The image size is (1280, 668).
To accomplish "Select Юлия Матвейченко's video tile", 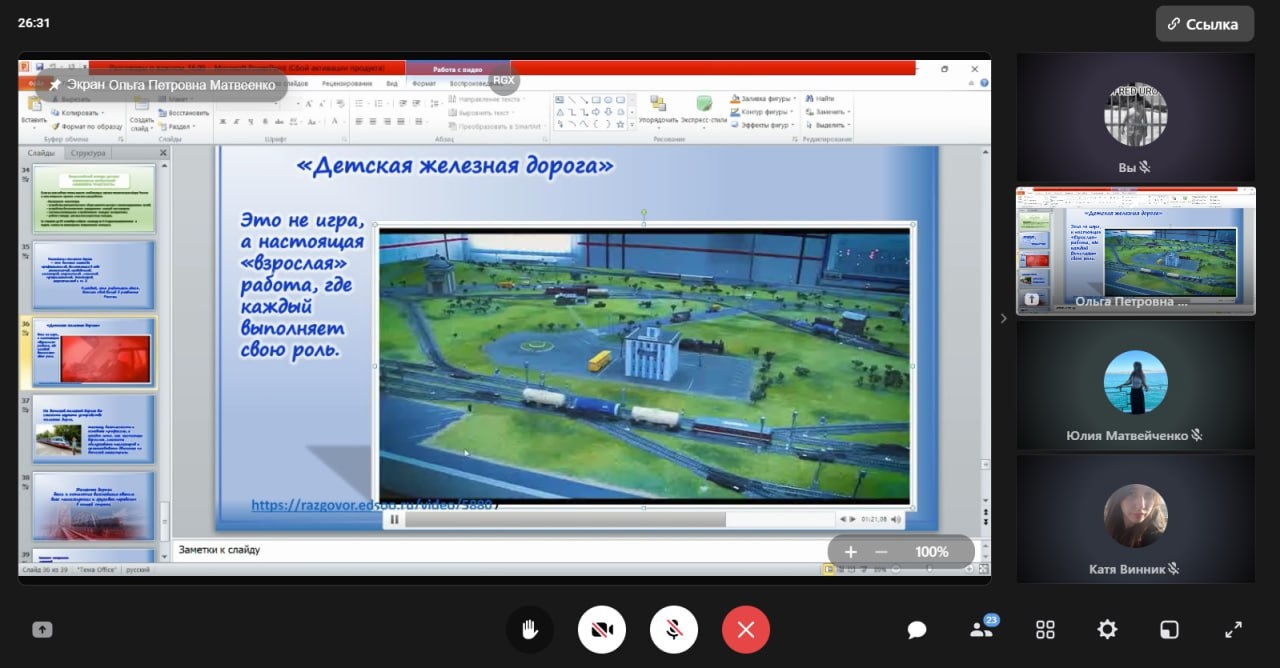I will click(x=1136, y=385).
